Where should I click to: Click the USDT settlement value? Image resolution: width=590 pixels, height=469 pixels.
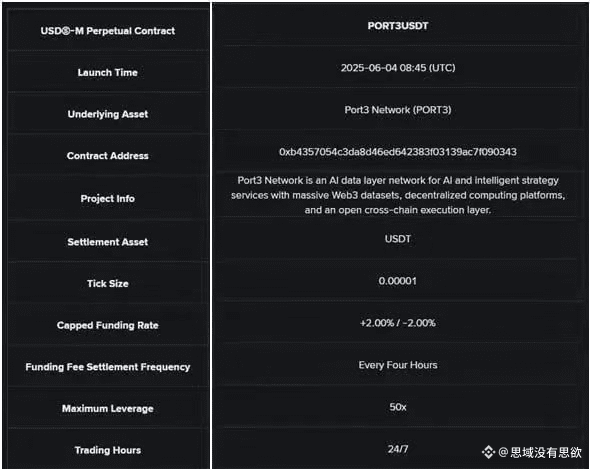pos(398,239)
